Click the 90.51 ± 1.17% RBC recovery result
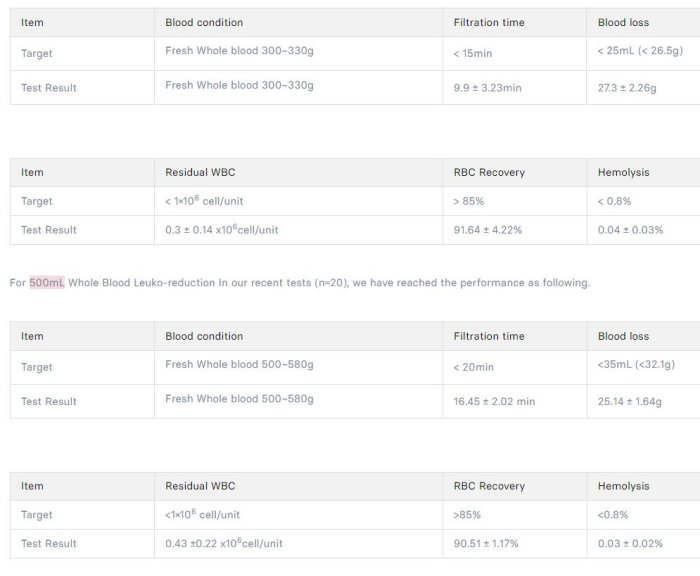 [x=485, y=544]
